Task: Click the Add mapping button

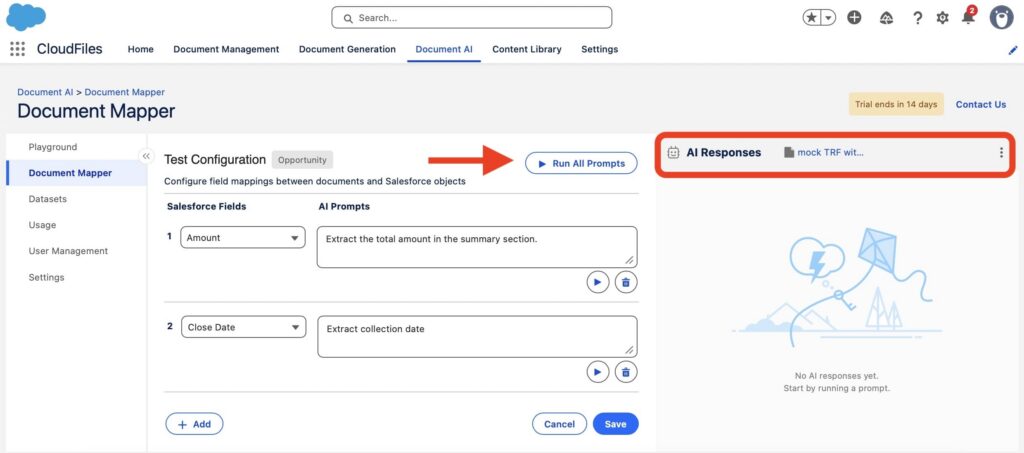Action: (194, 424)
